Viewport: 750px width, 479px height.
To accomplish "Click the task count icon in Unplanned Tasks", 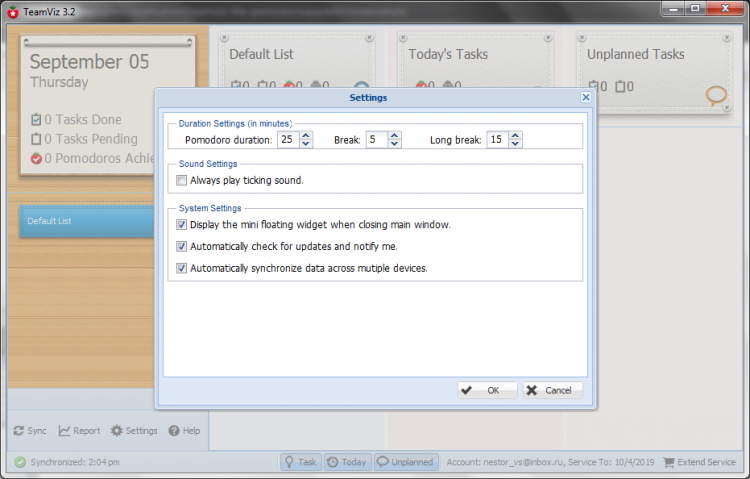I will pos(593,86).
